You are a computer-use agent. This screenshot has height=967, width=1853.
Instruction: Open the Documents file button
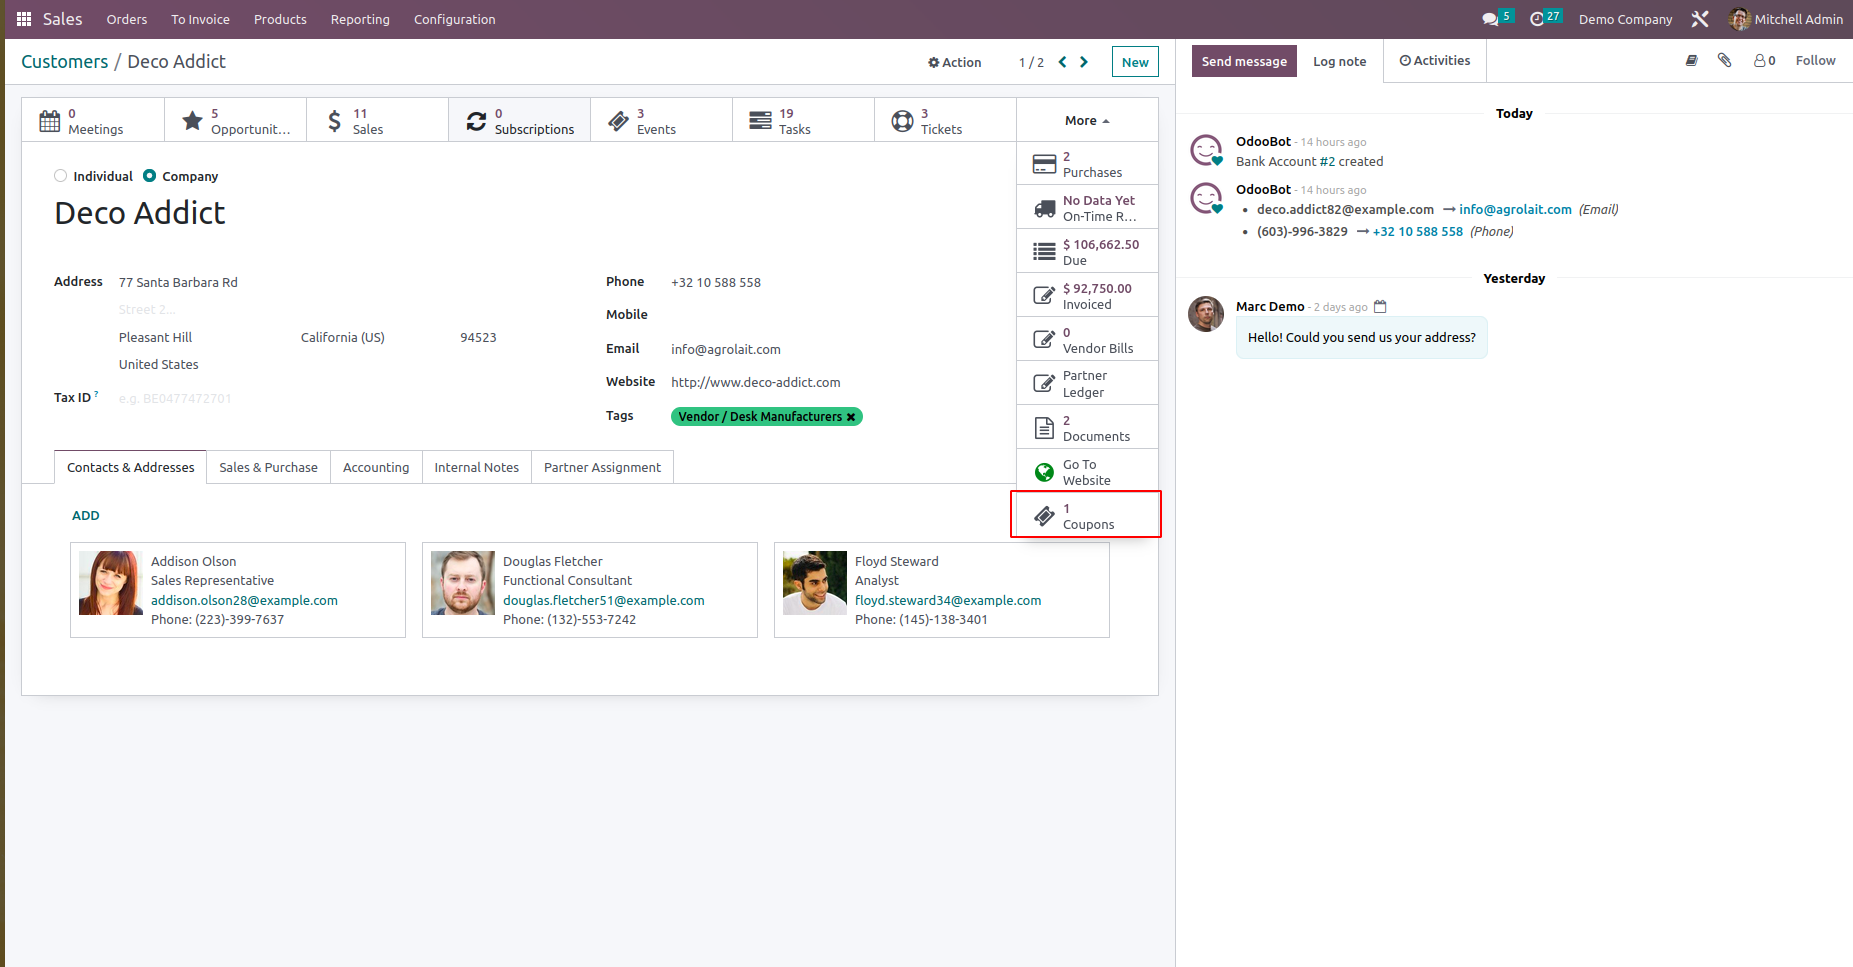pyautogui.click(x=1087, y=428)
